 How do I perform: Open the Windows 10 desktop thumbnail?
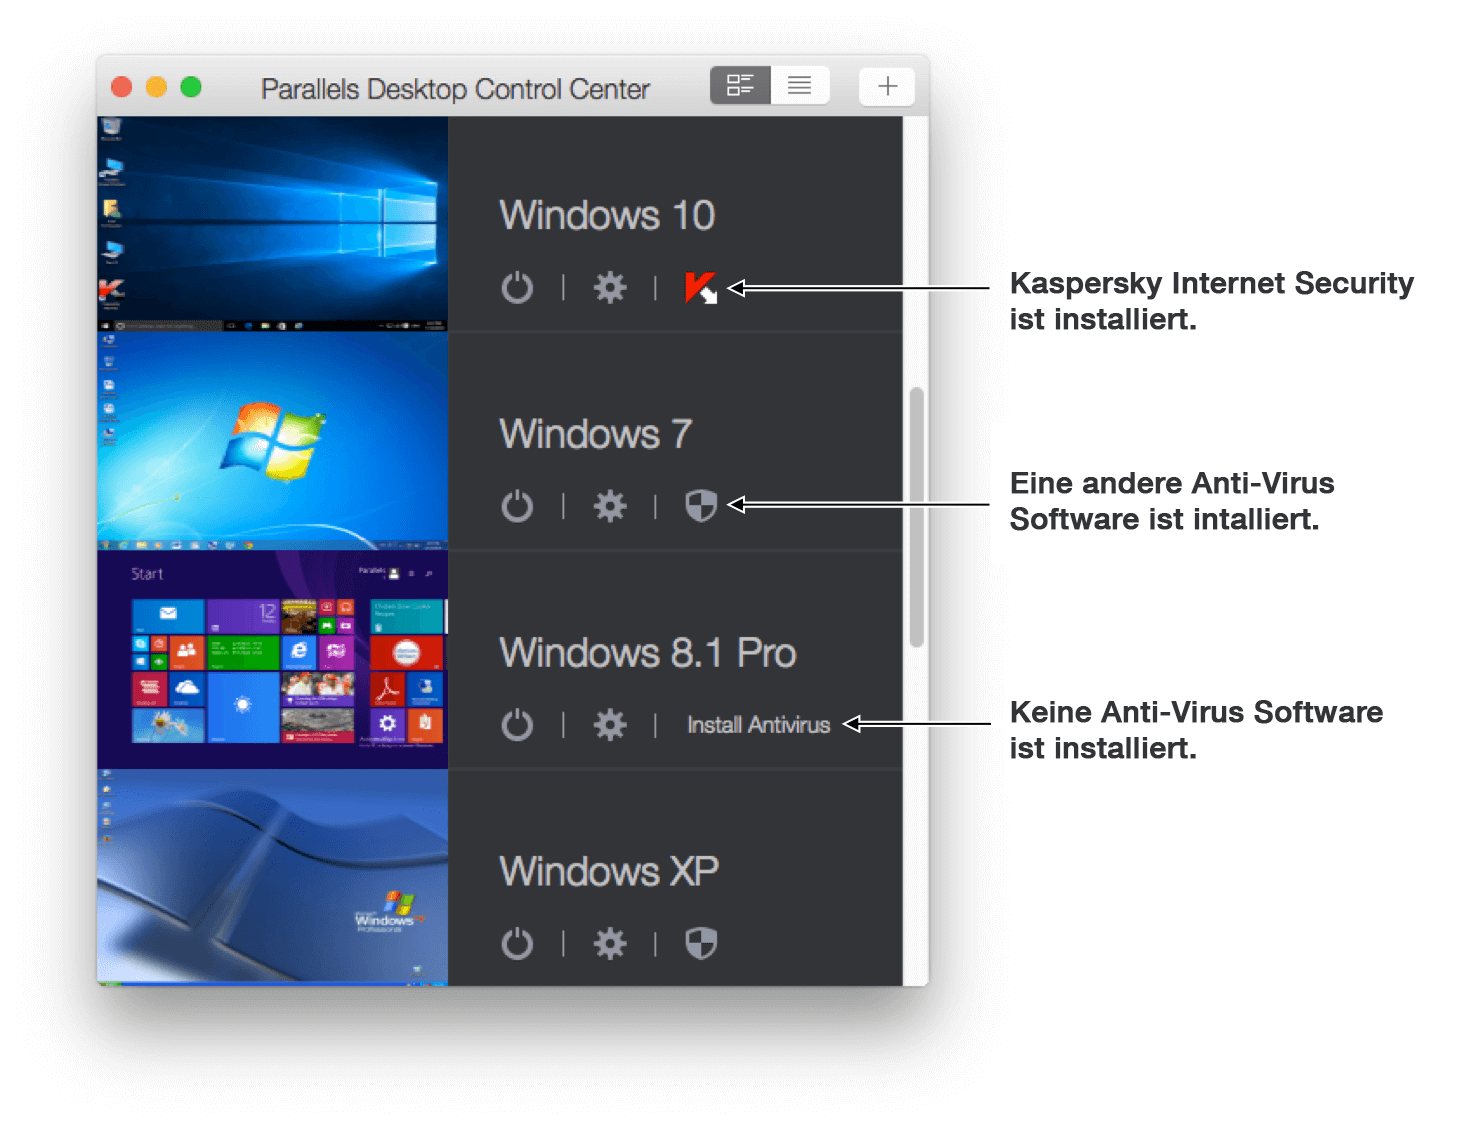[x=272, y=220]
